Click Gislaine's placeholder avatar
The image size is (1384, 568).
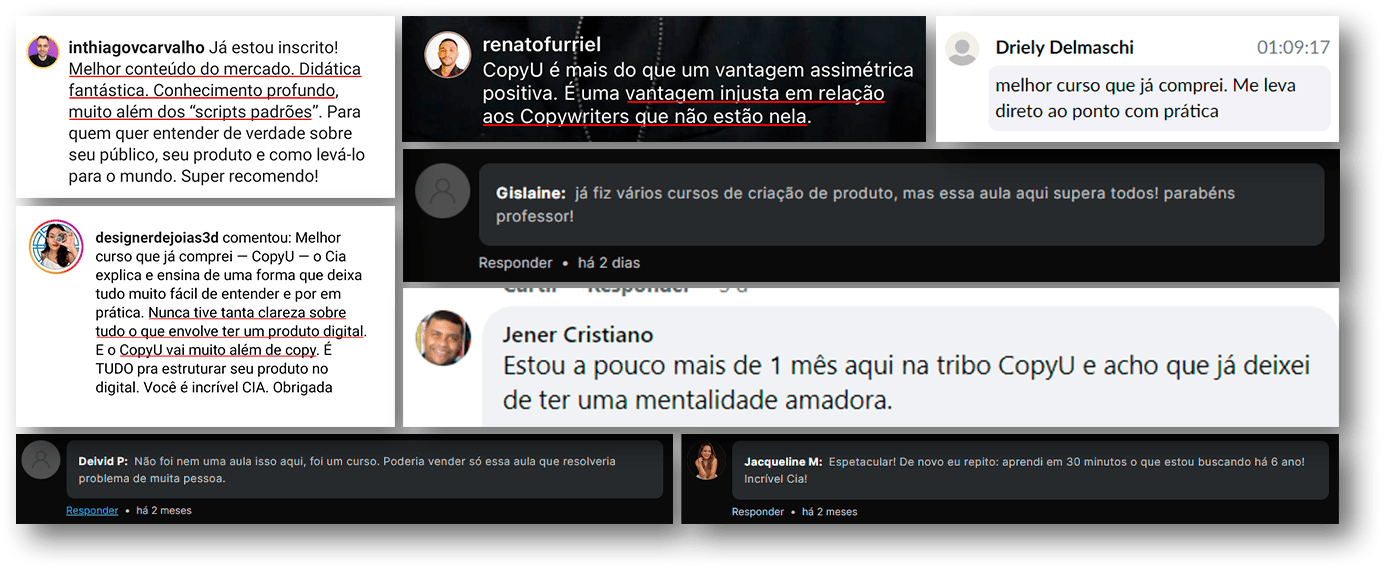442,191
